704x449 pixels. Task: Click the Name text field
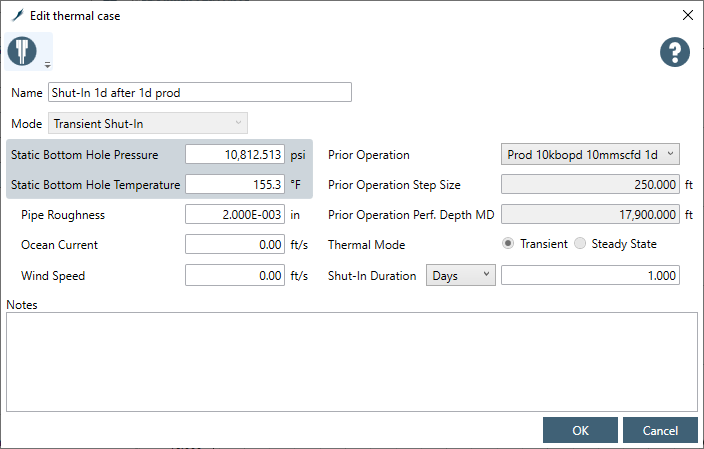pyautogui.click(x=200, y=93)
